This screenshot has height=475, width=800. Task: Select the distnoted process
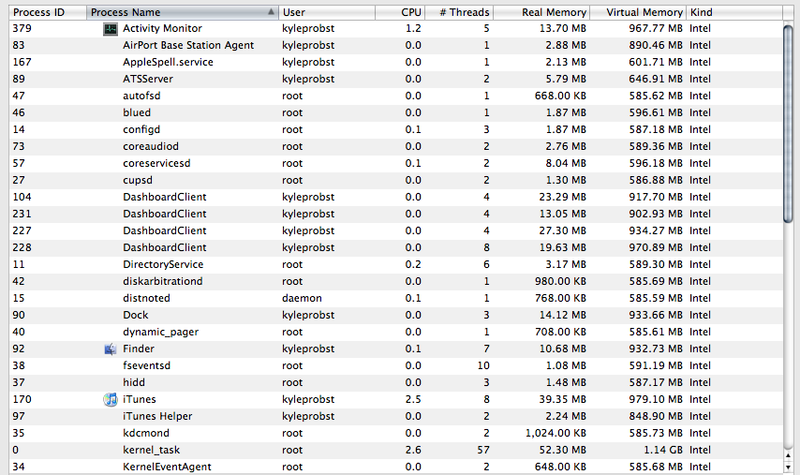tap(395, 298)
